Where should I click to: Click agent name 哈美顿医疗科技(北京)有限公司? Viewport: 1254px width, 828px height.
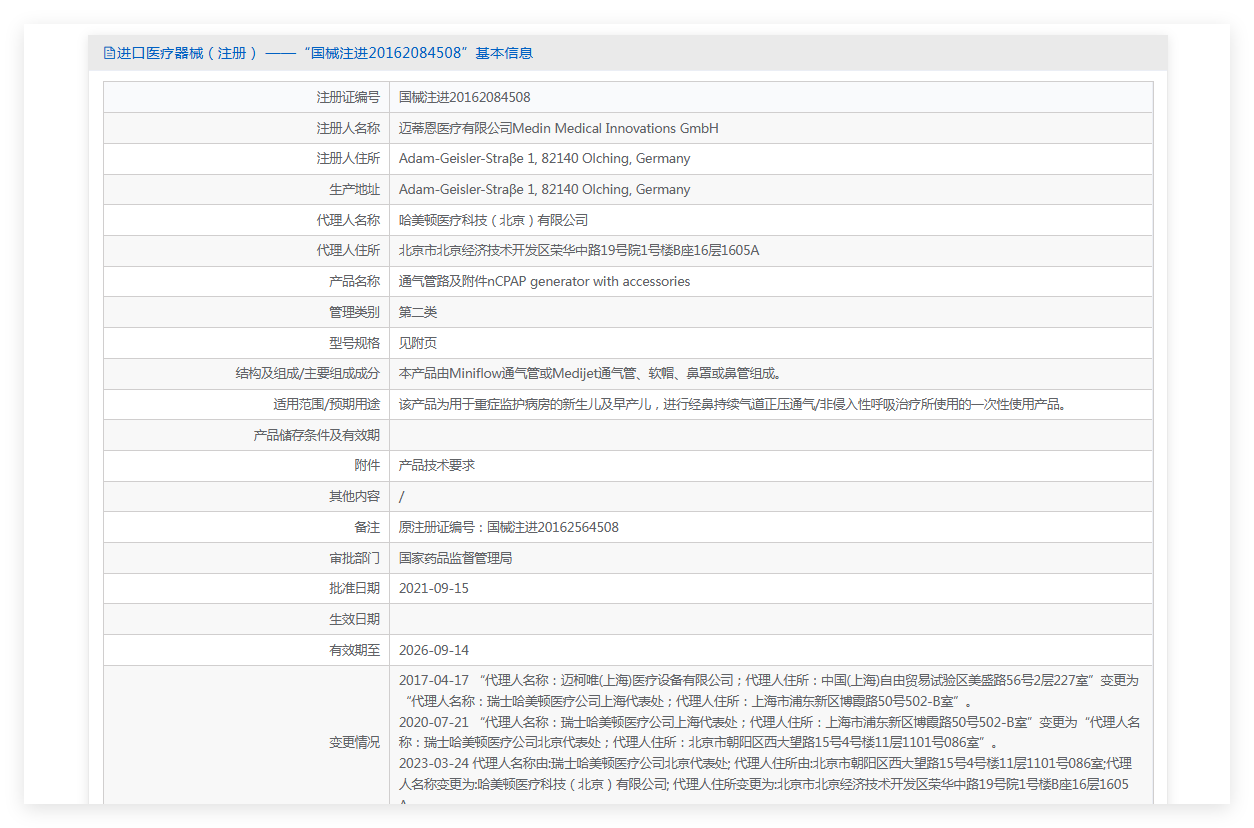point(494,220)
